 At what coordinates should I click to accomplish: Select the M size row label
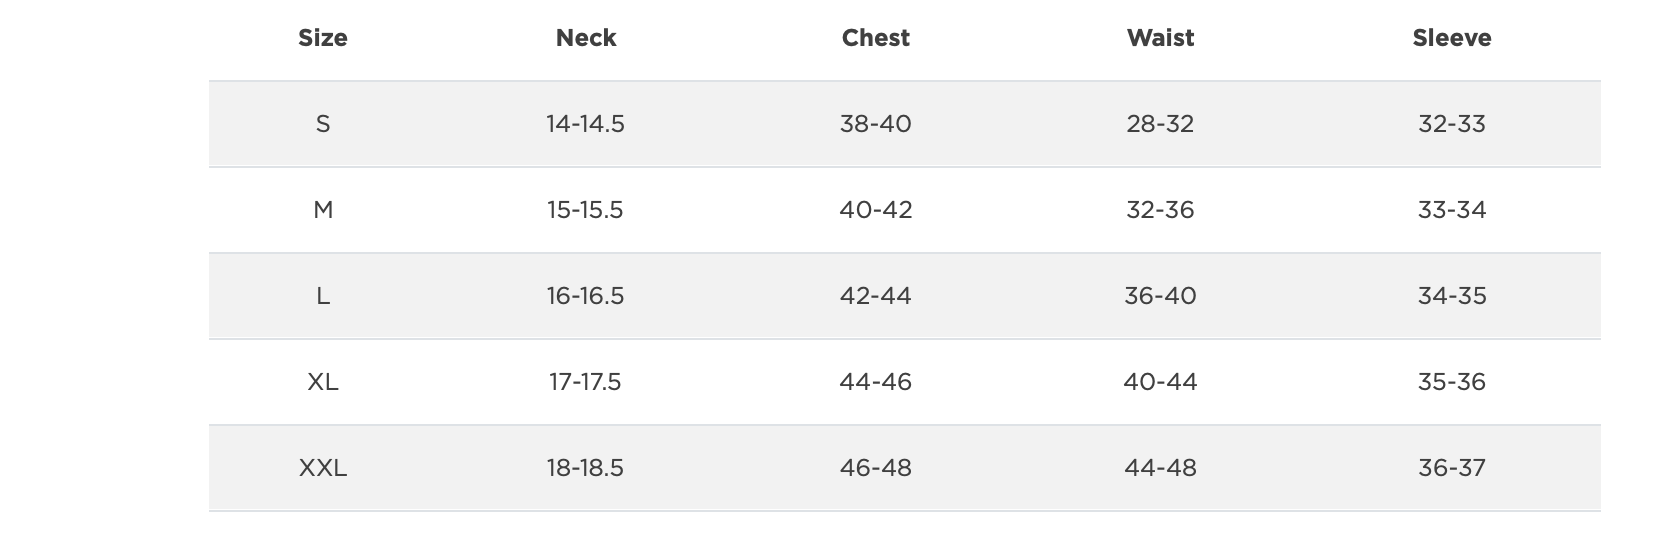[x=323, y=210]
